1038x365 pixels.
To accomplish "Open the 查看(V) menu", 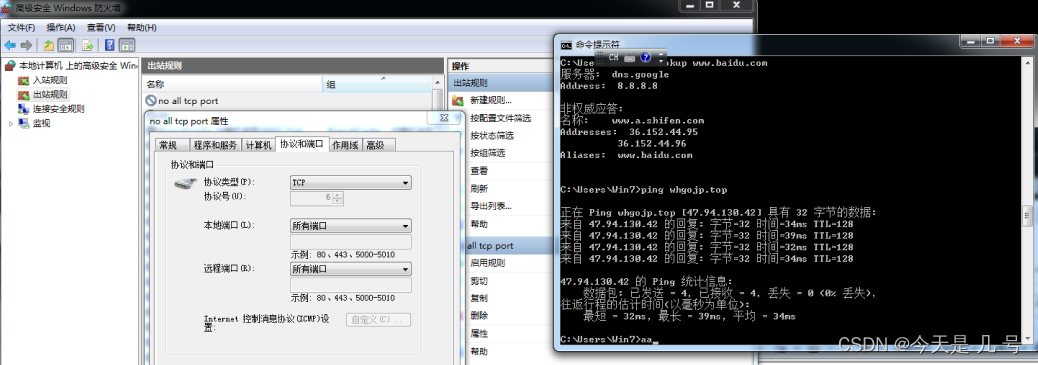I will tap(101, 27).
